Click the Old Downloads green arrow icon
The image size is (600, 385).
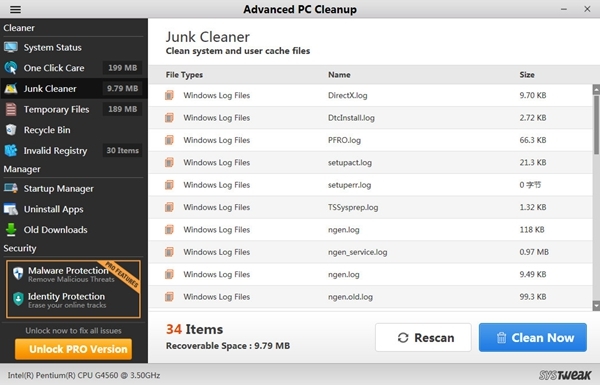[11, 230]
